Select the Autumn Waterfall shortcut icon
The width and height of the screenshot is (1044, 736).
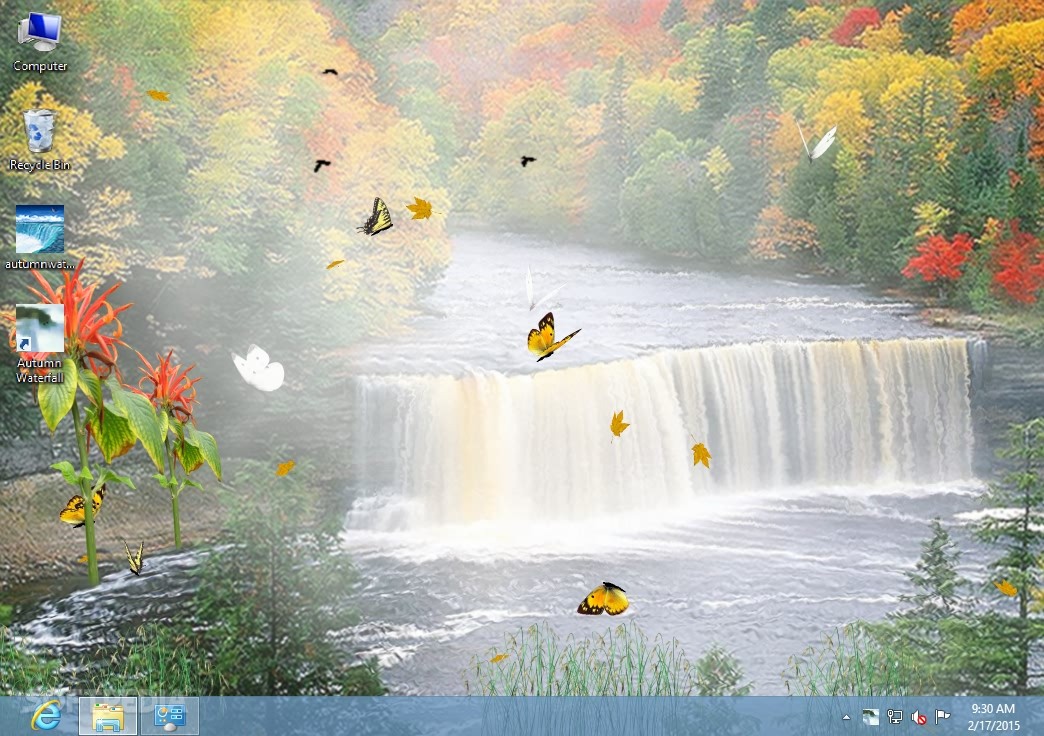coord(40,328)
